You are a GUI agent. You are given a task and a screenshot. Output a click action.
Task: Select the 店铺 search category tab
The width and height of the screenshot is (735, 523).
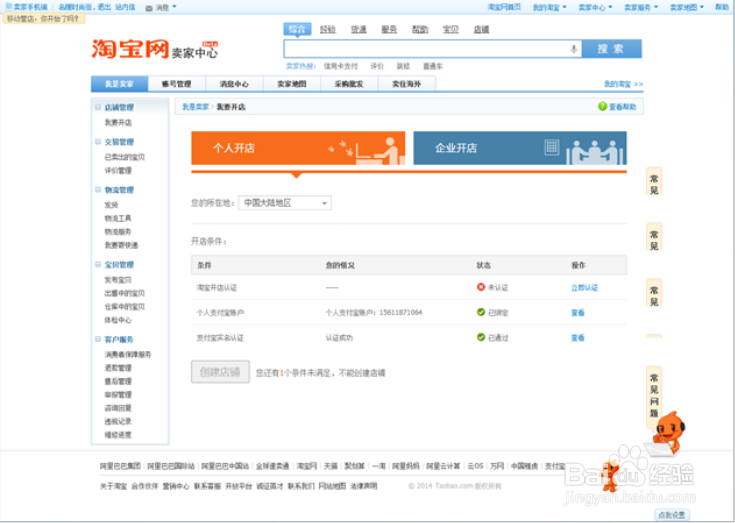click(481, 29)
